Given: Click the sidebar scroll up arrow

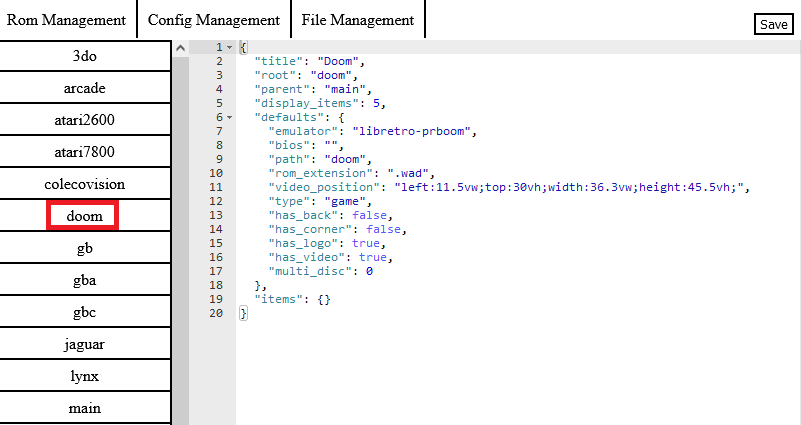Looking at the screenshot, I should [x=180, y=47].
